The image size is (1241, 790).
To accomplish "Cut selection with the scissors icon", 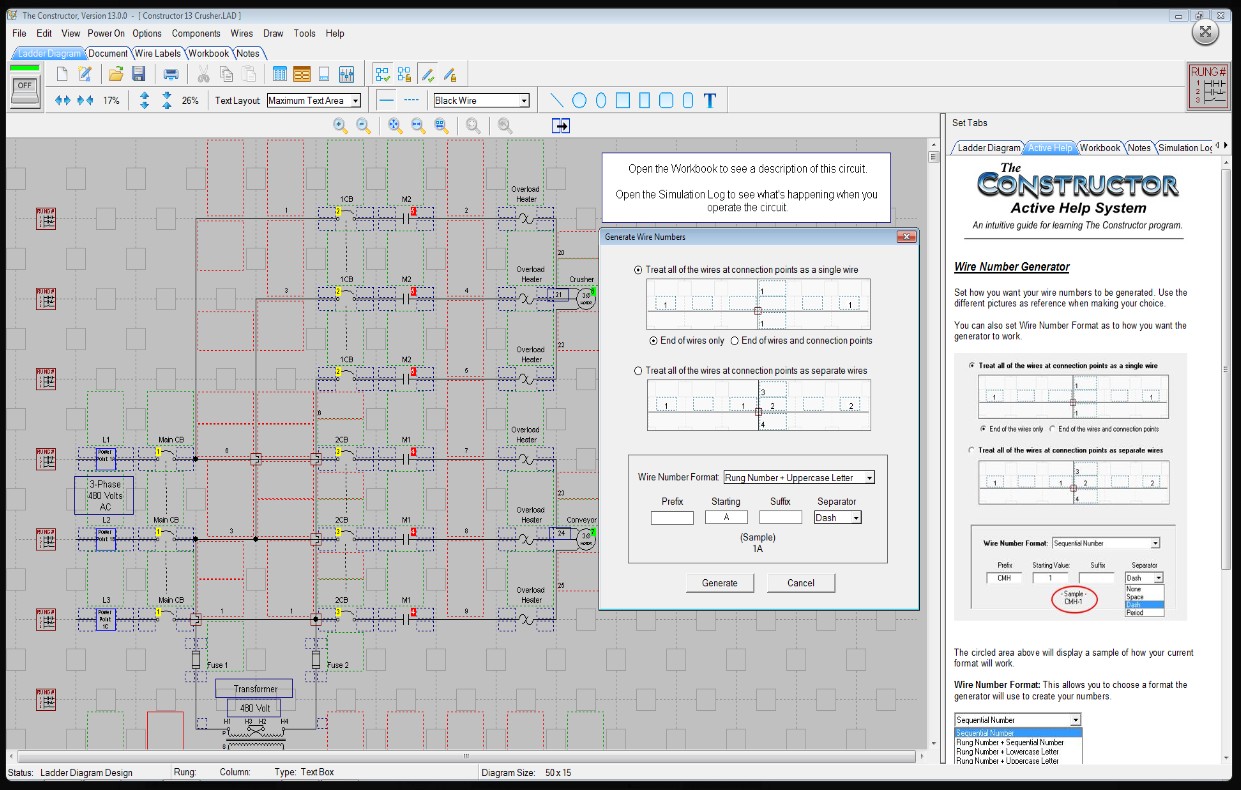I will click(x=203, y=74).
